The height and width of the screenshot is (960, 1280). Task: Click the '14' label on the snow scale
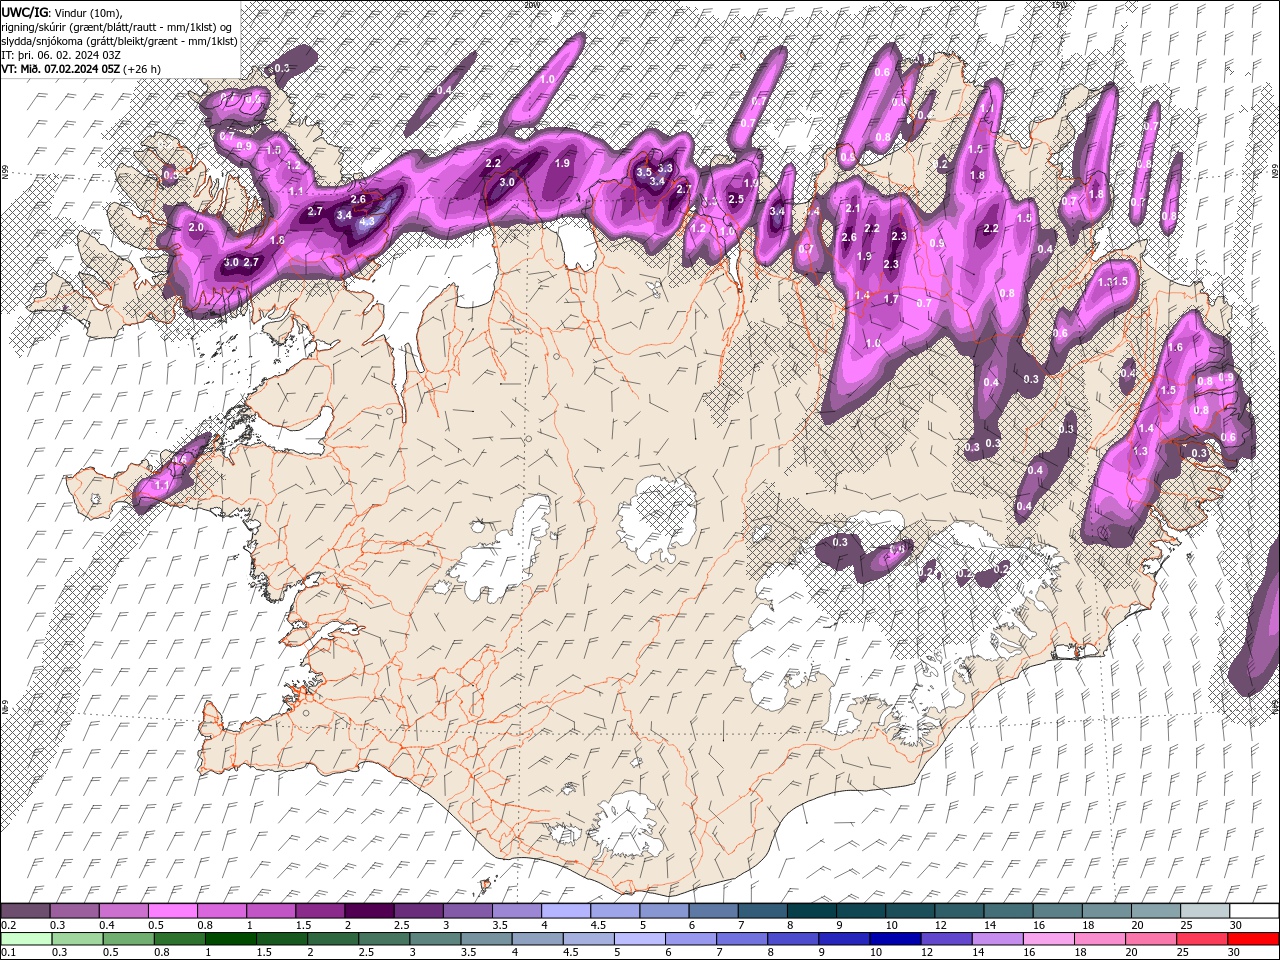(x=989, y=925)
